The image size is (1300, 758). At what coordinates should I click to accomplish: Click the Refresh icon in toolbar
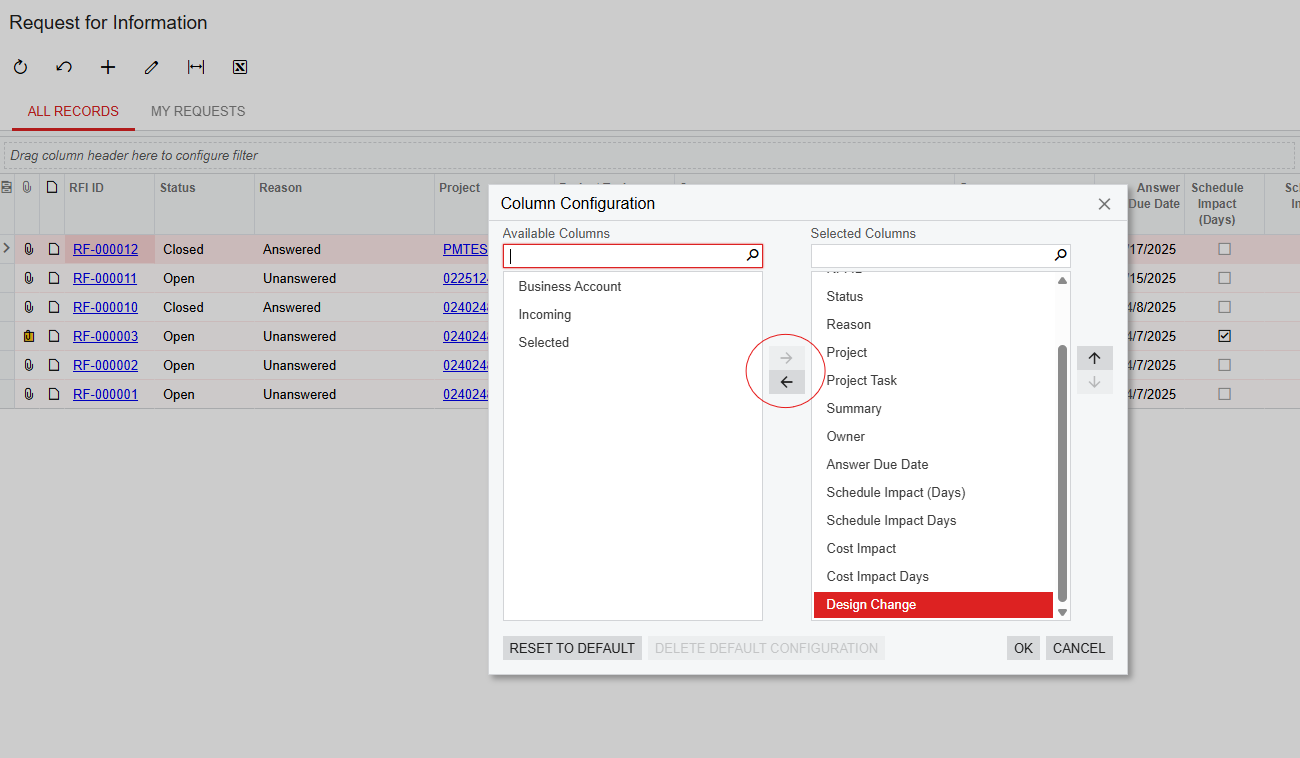pos(20,67)
